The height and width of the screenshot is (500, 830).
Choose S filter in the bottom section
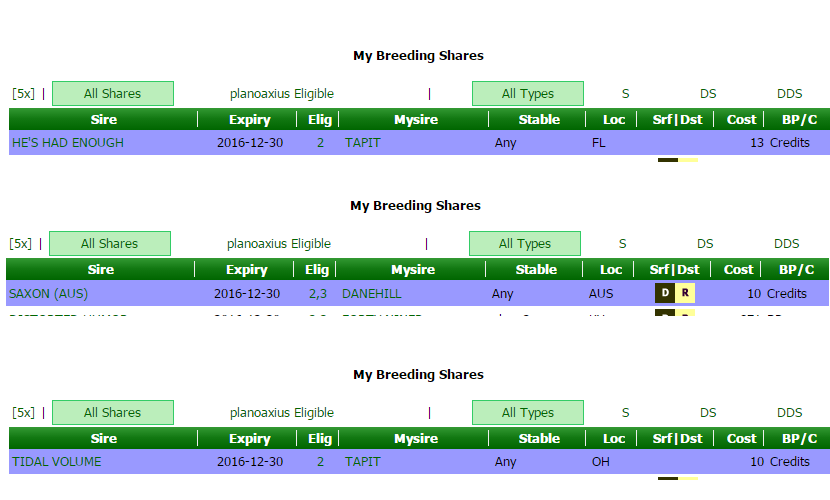(x=625, y=413)
